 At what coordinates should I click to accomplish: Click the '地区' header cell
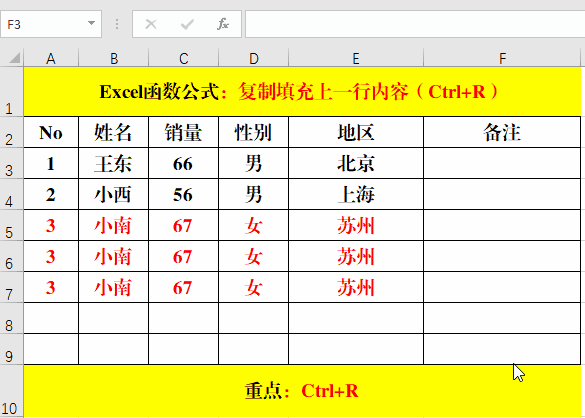click(x=356, y=132)
